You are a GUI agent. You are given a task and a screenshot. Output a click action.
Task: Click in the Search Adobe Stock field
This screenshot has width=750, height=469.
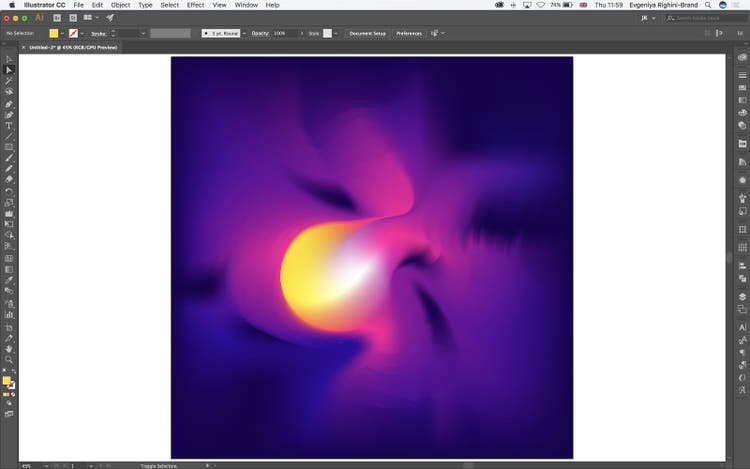tap(707, 18)
